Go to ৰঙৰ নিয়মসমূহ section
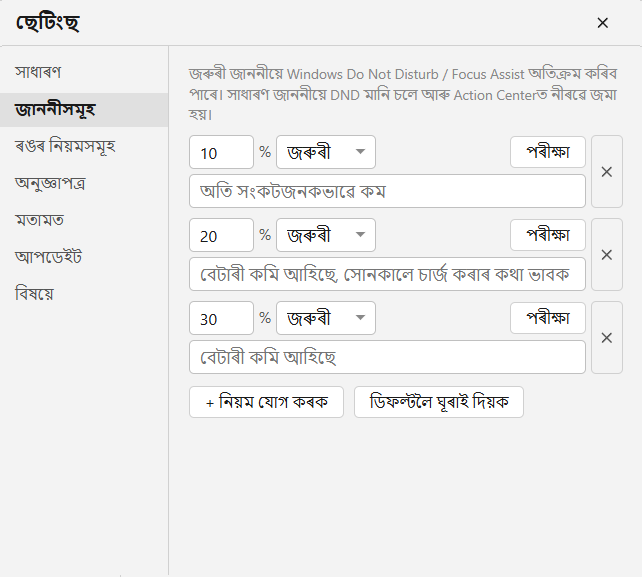This screenshot has width=642, height=577. (x=84, y=147)
